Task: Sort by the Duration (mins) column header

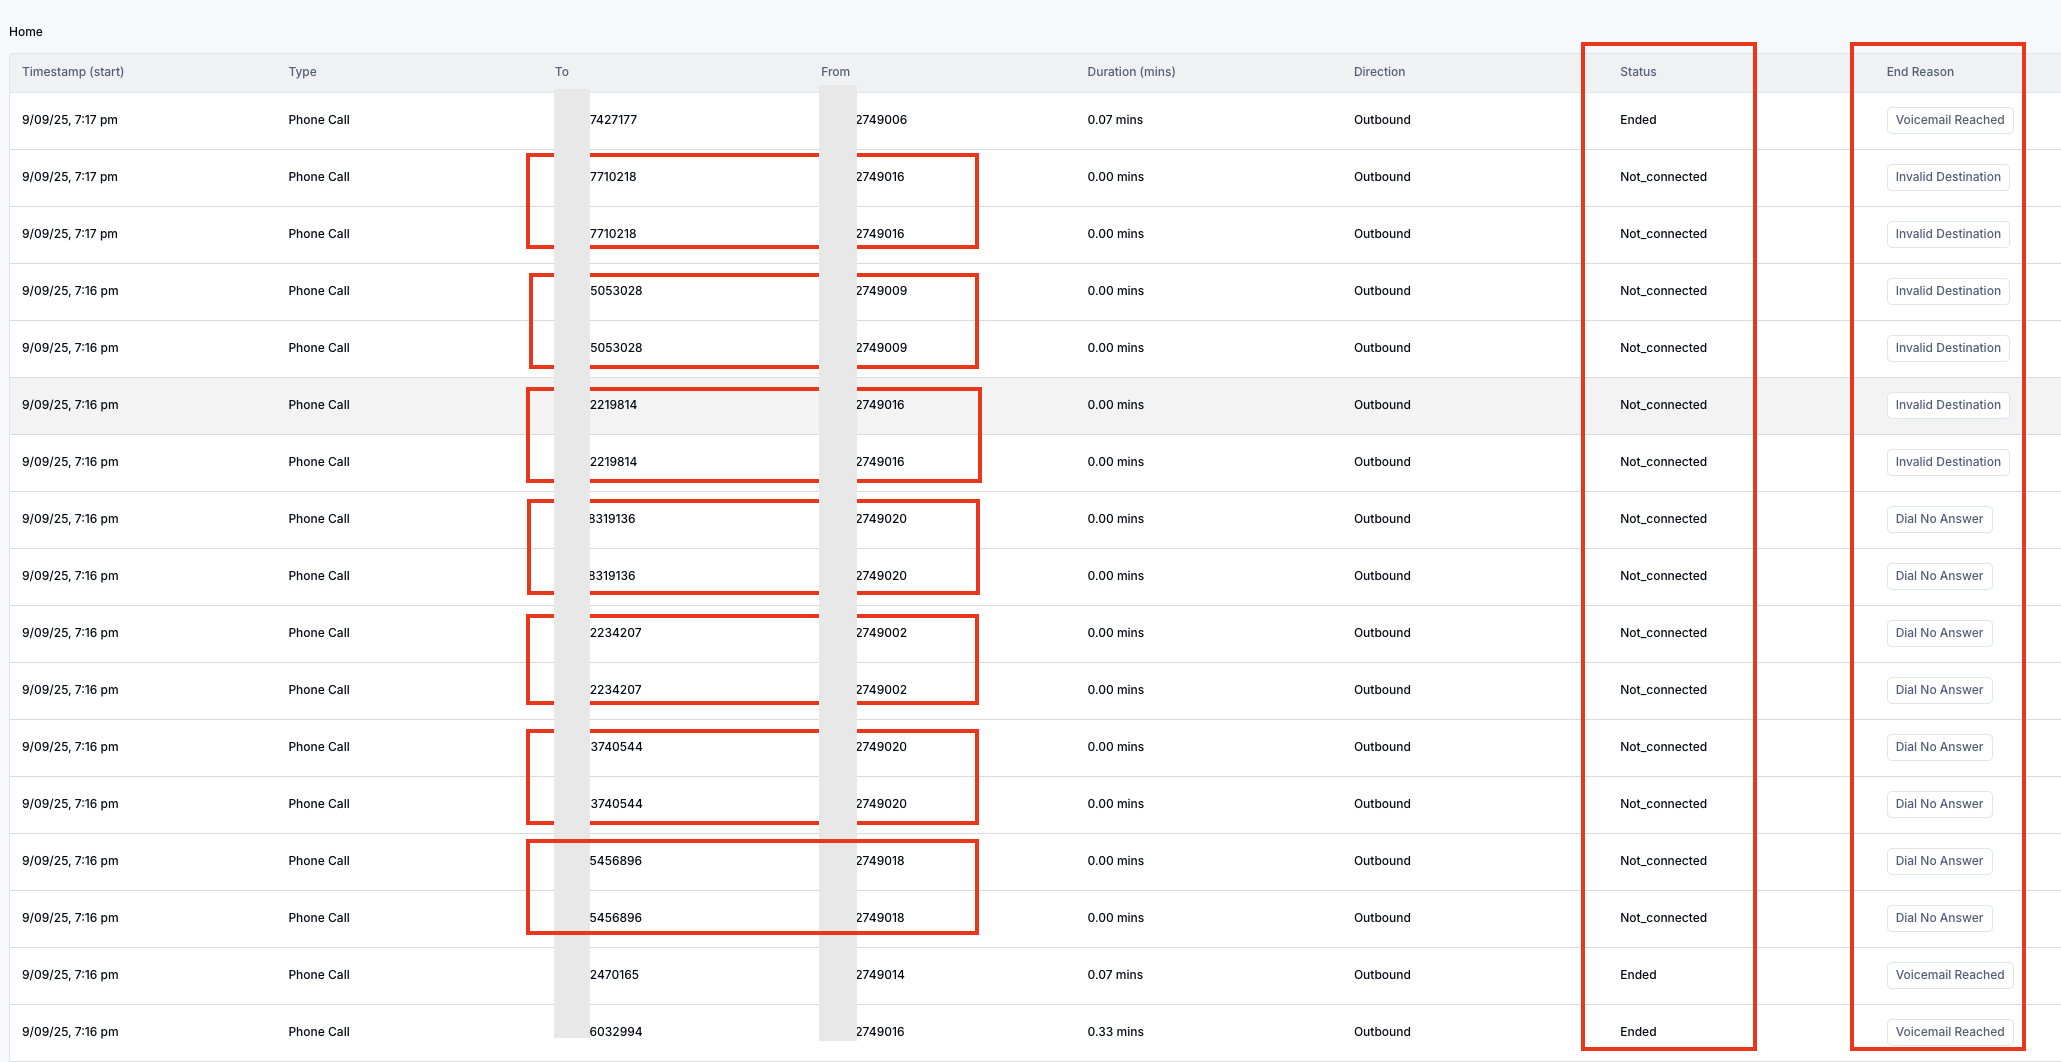Action: 1131,72
